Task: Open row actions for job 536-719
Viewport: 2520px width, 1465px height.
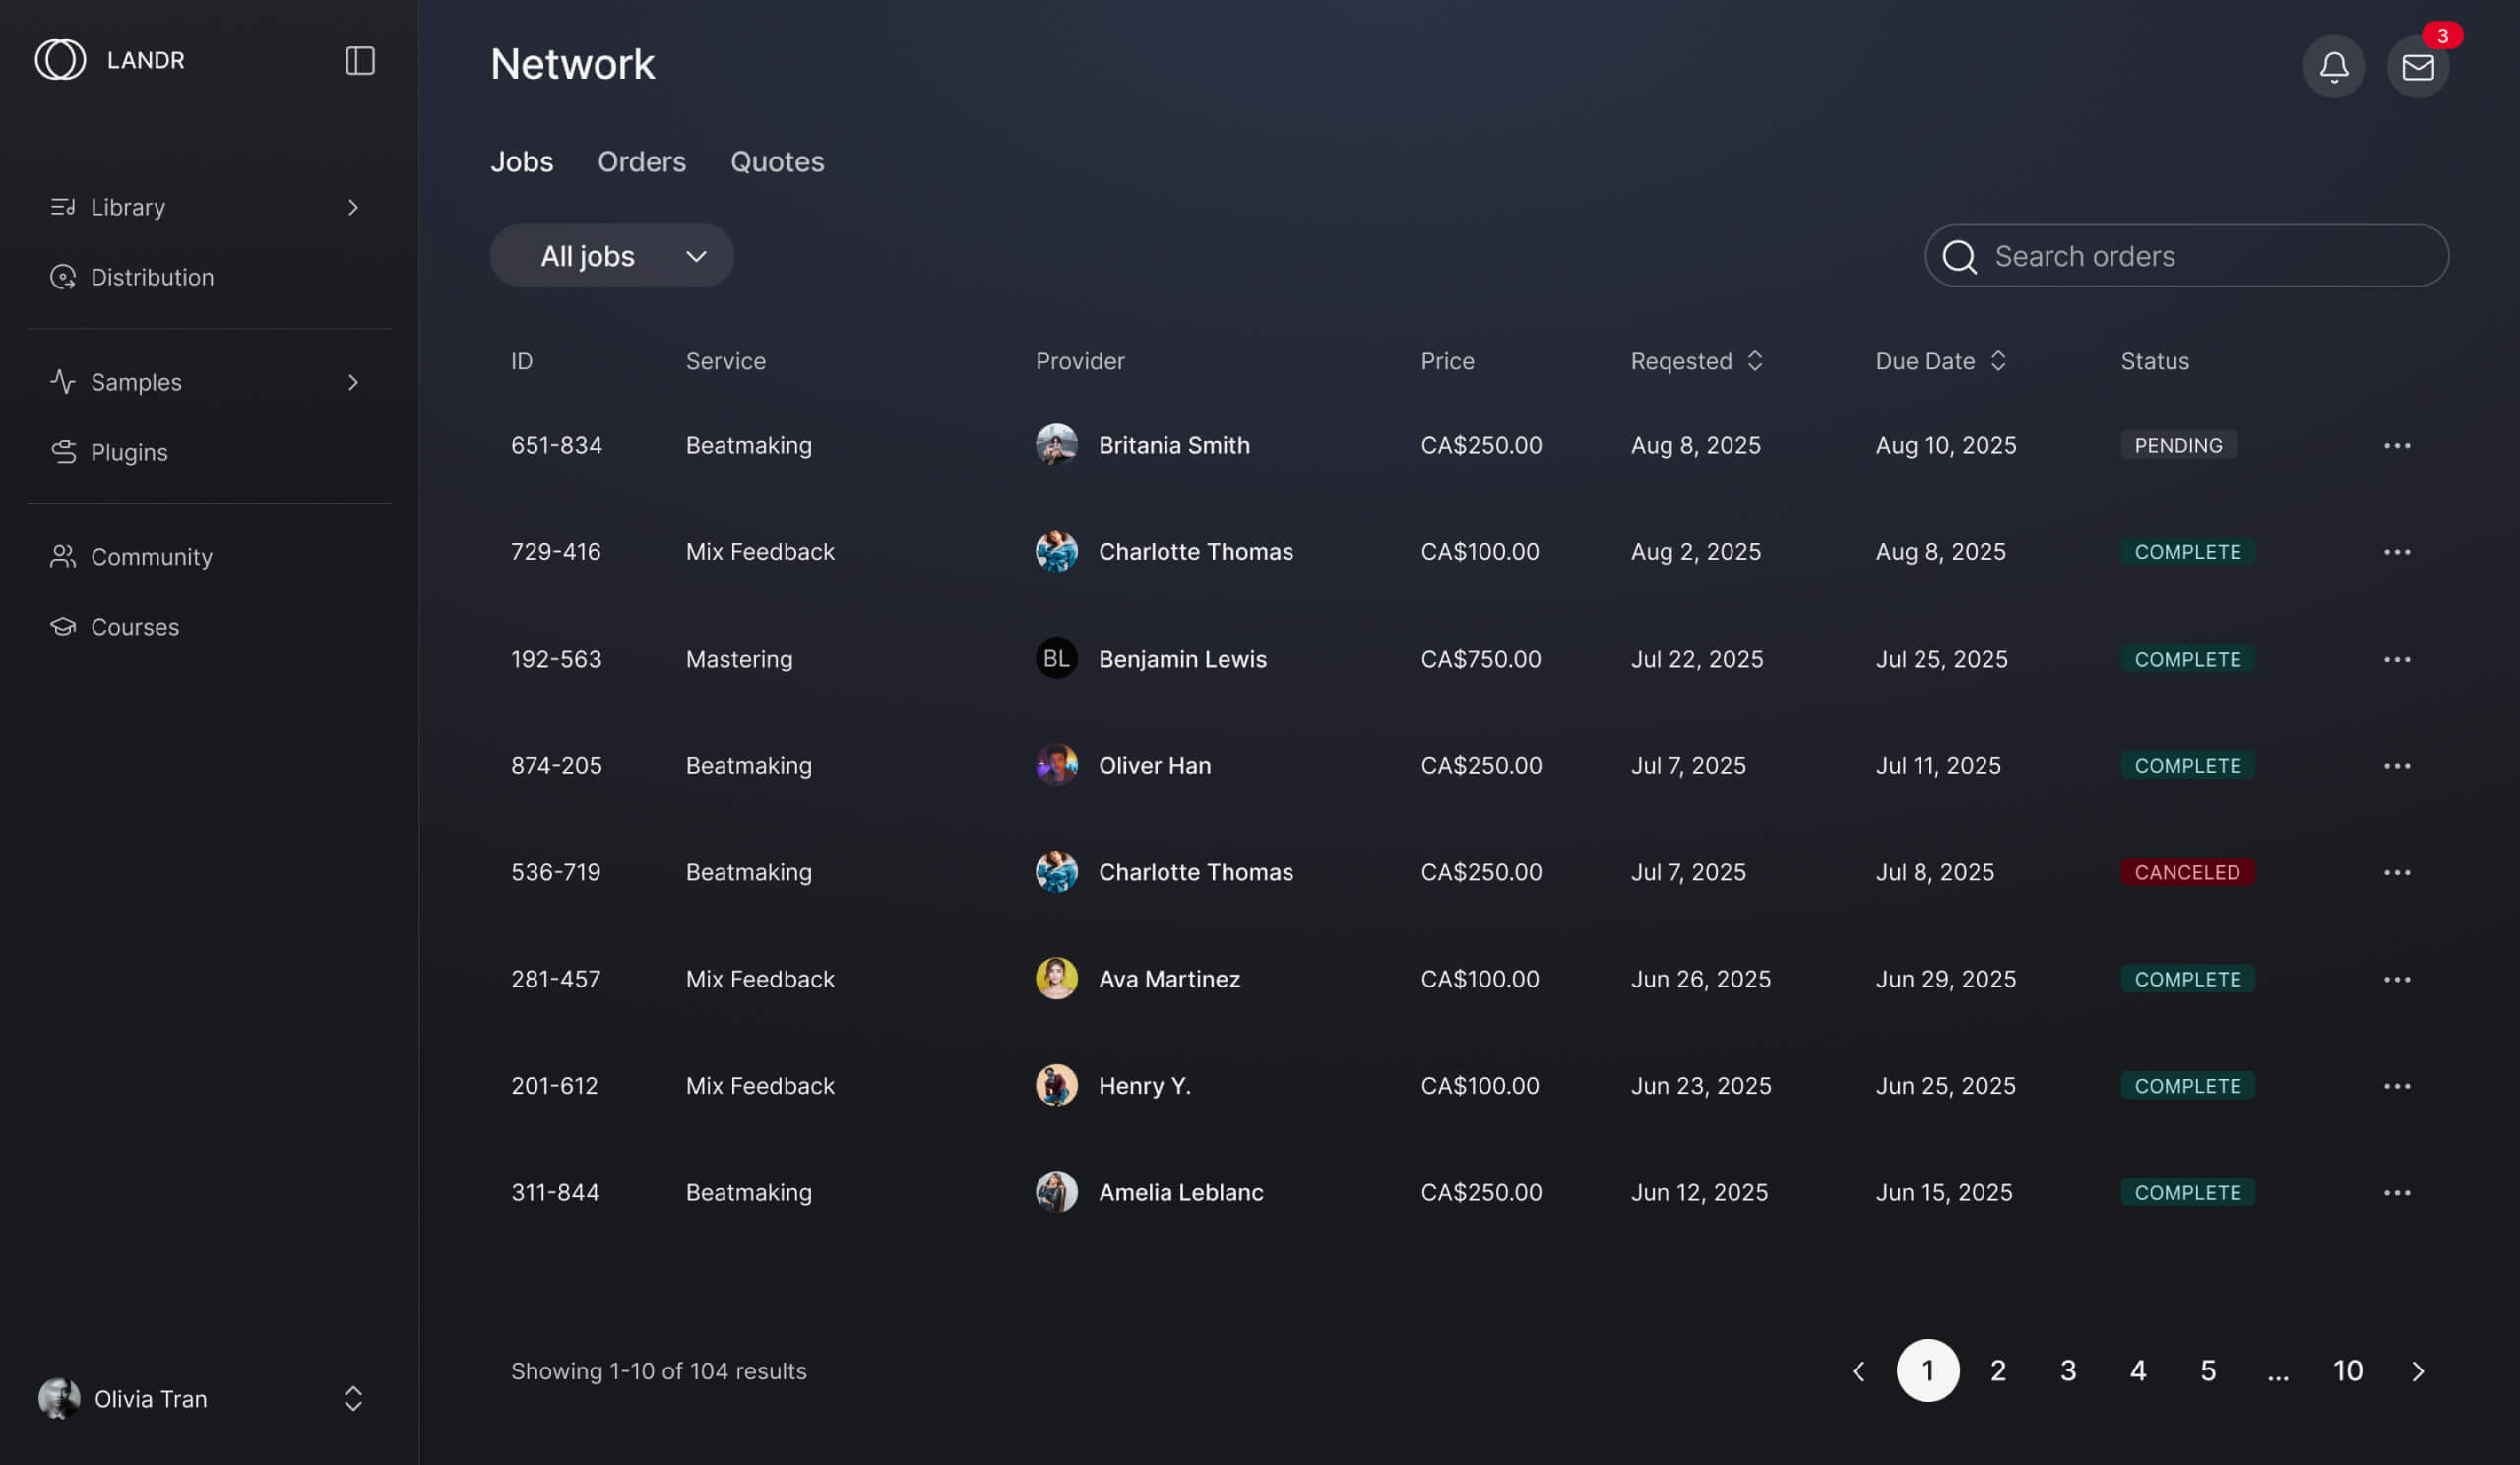Action: click(x=2396, y=872)
